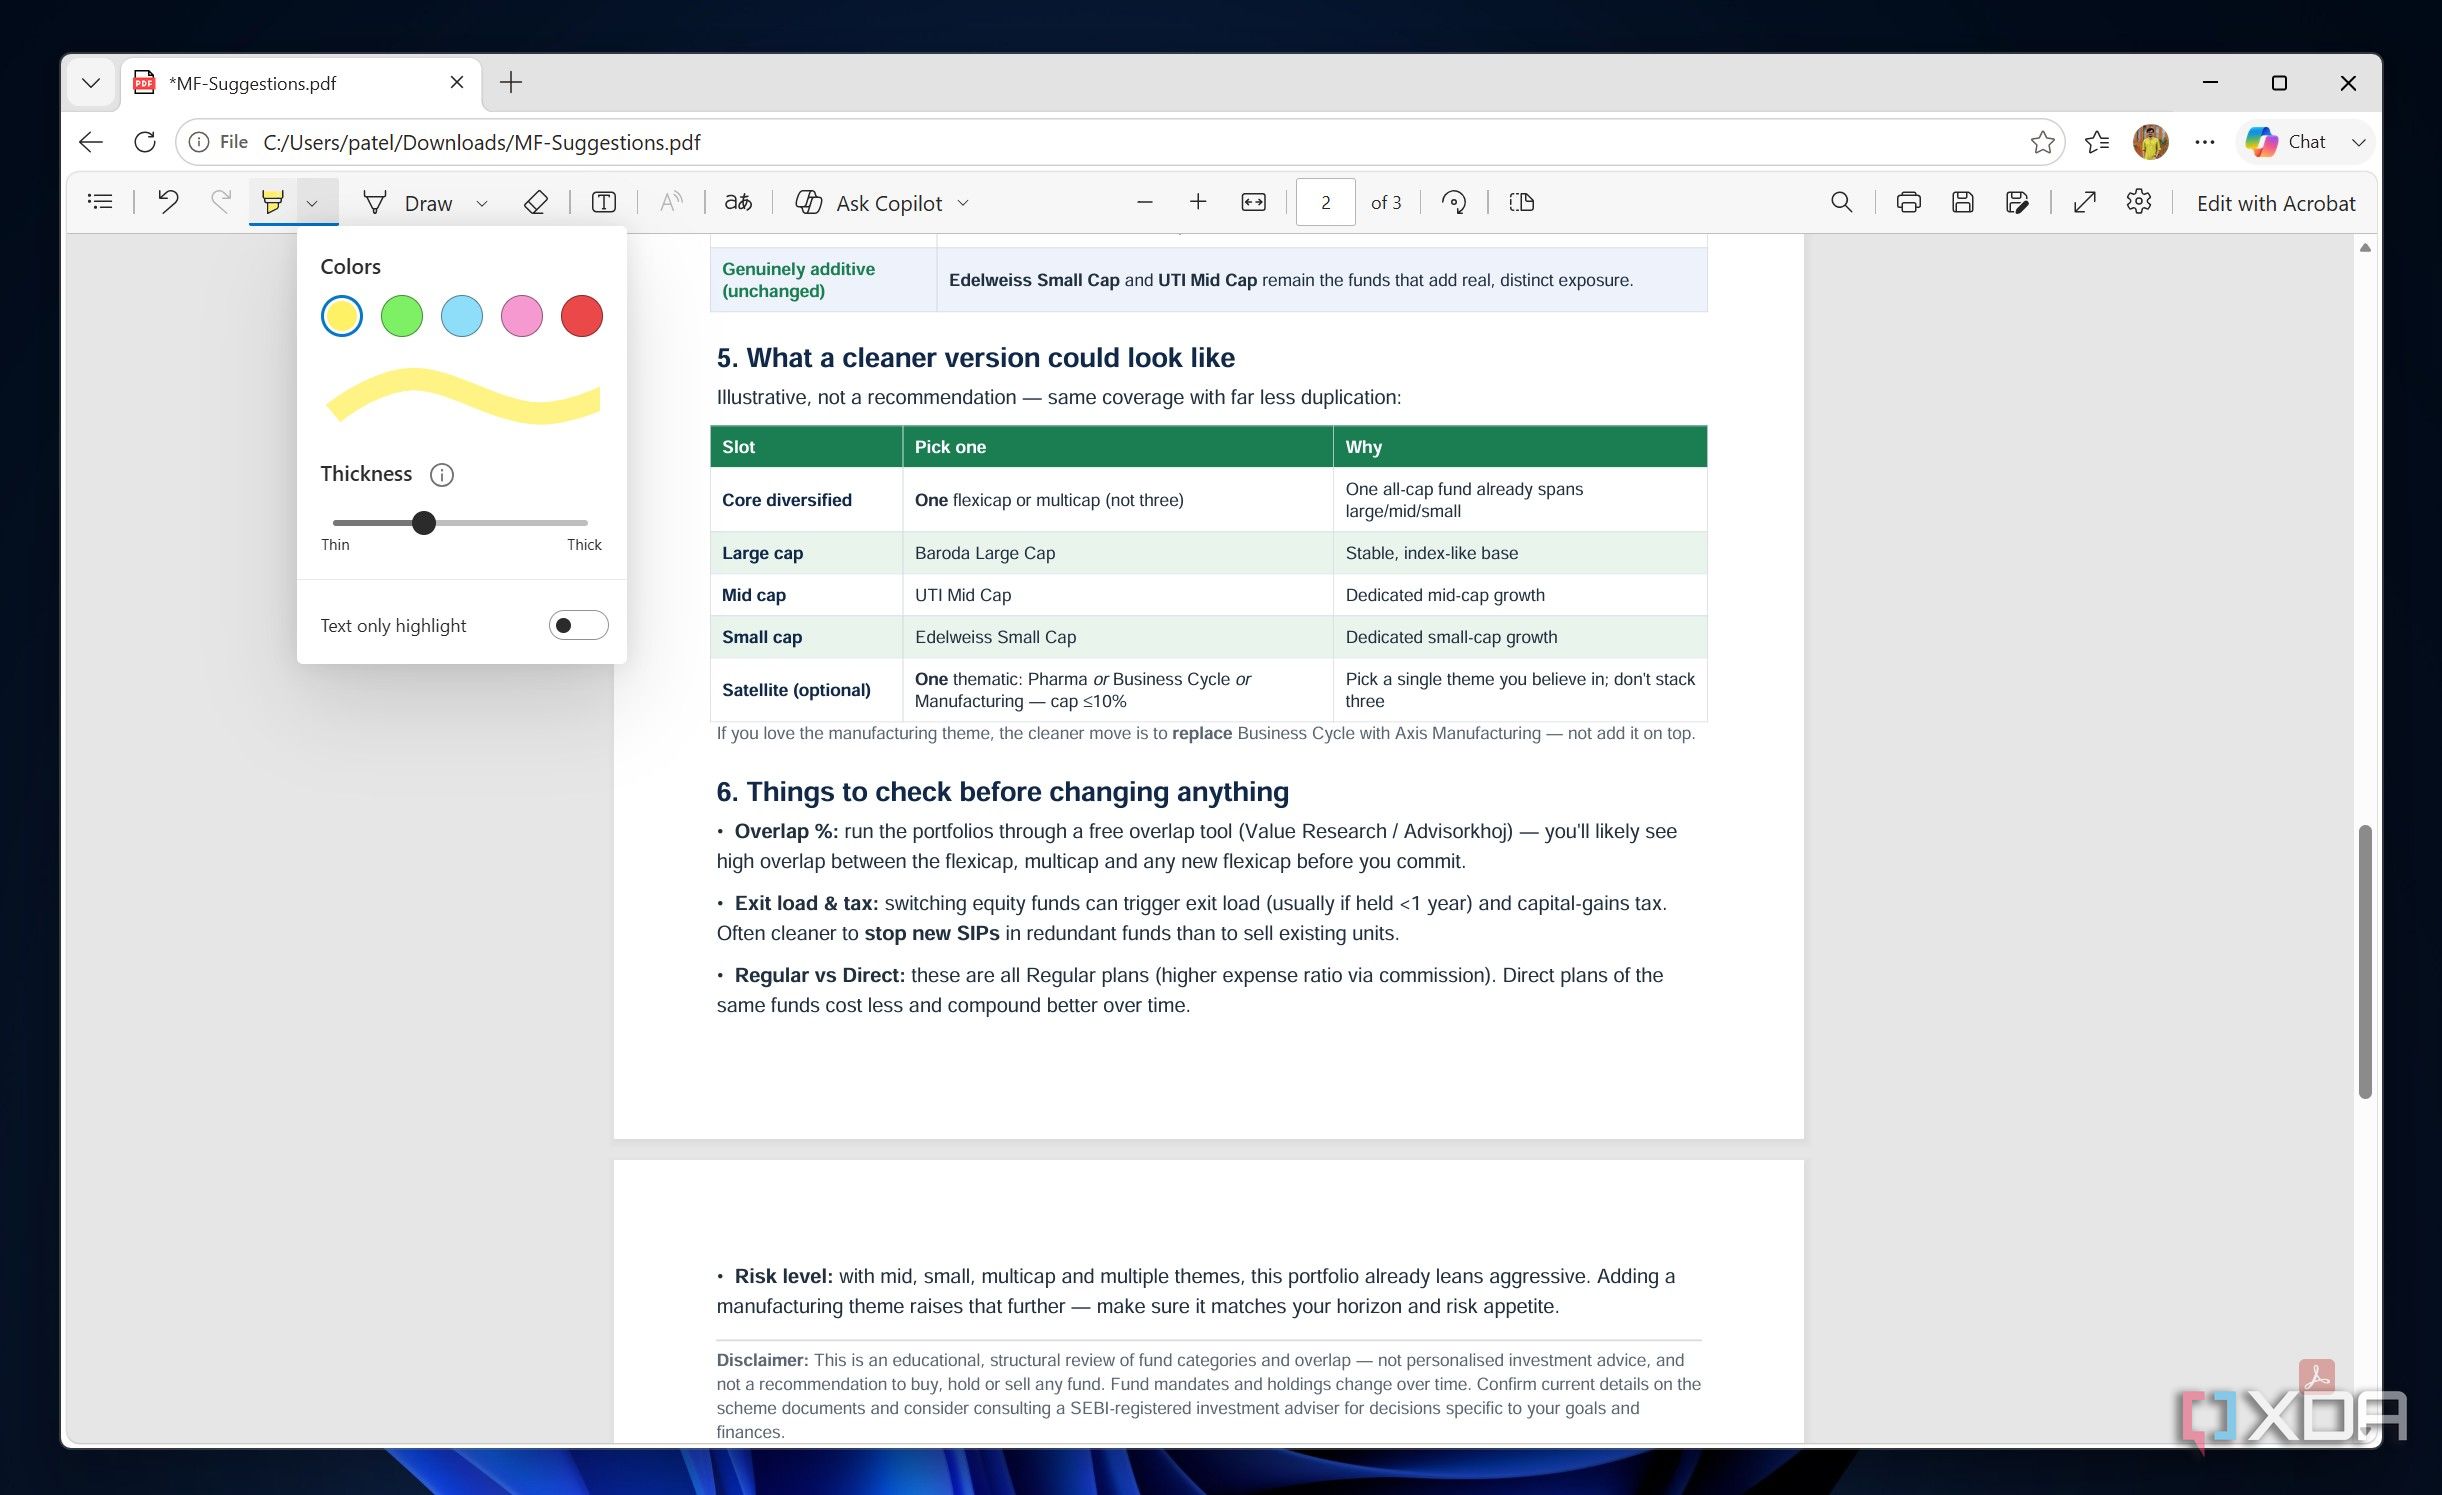The width and height of the screenshot is (2442, 1495).
Task: Add this page to favorites star
Action: [2042, 142]
